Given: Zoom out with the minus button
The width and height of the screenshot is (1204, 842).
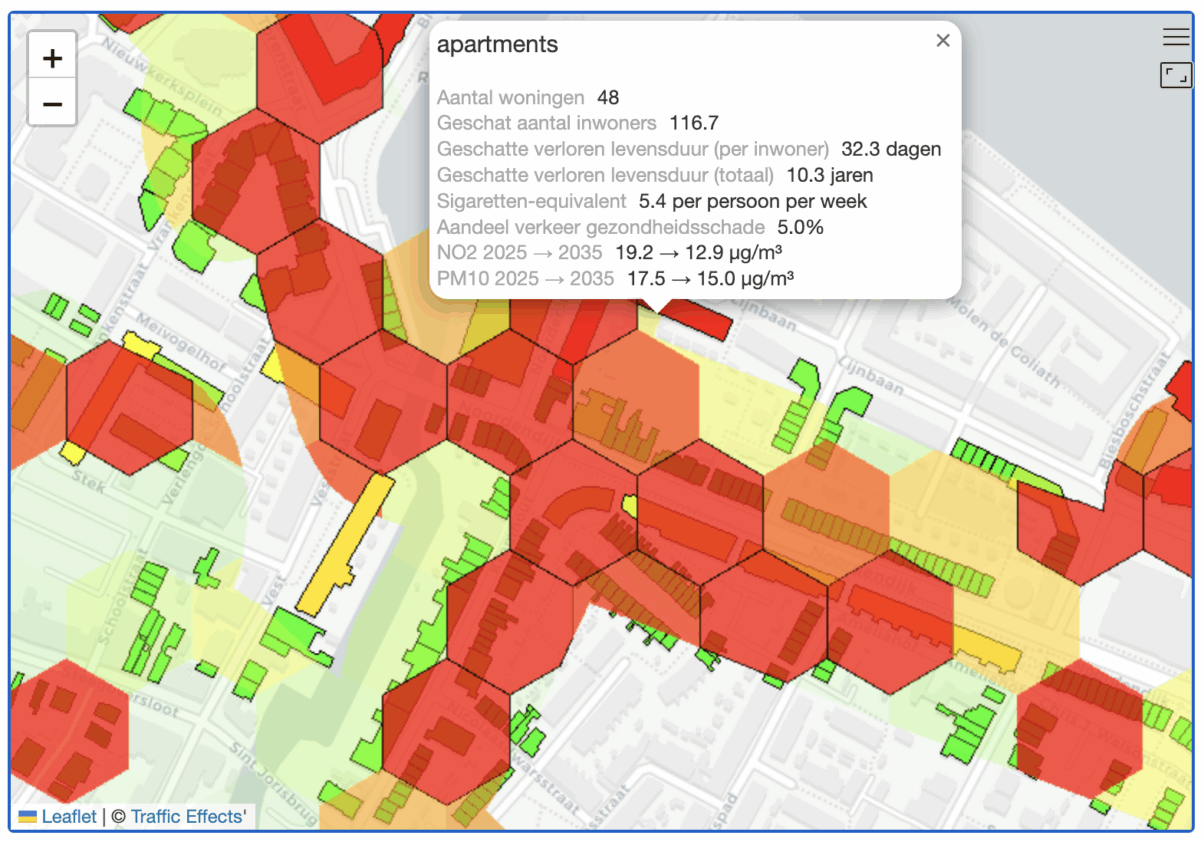Looking at the screenshot, I should [52, 103].
